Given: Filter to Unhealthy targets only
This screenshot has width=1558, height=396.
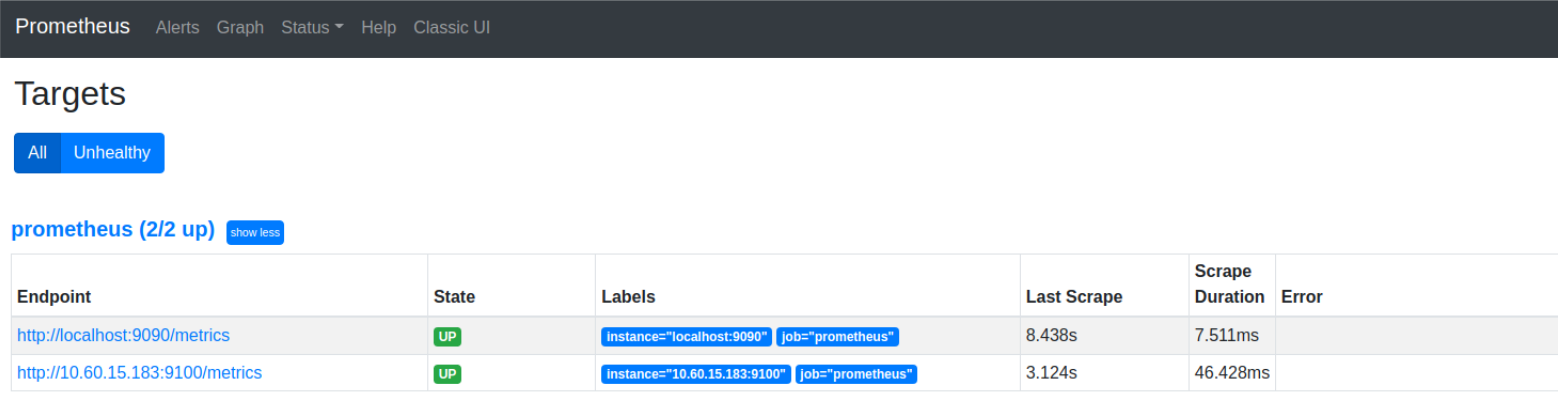Looking at the screenshot, I should 112,153.
